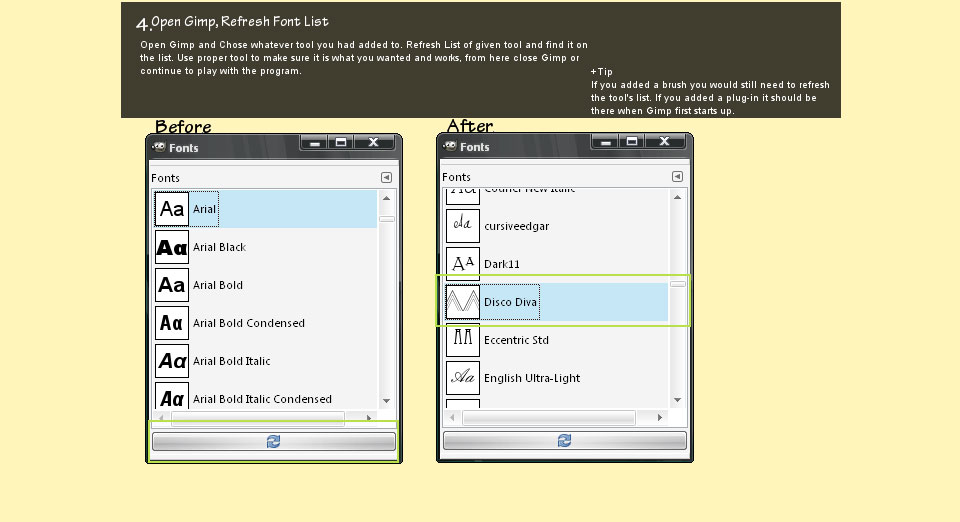Viewport: 960px width, 522px height.
Task: Click Arial Bold preview thumbnail
Action: (171, 285)
